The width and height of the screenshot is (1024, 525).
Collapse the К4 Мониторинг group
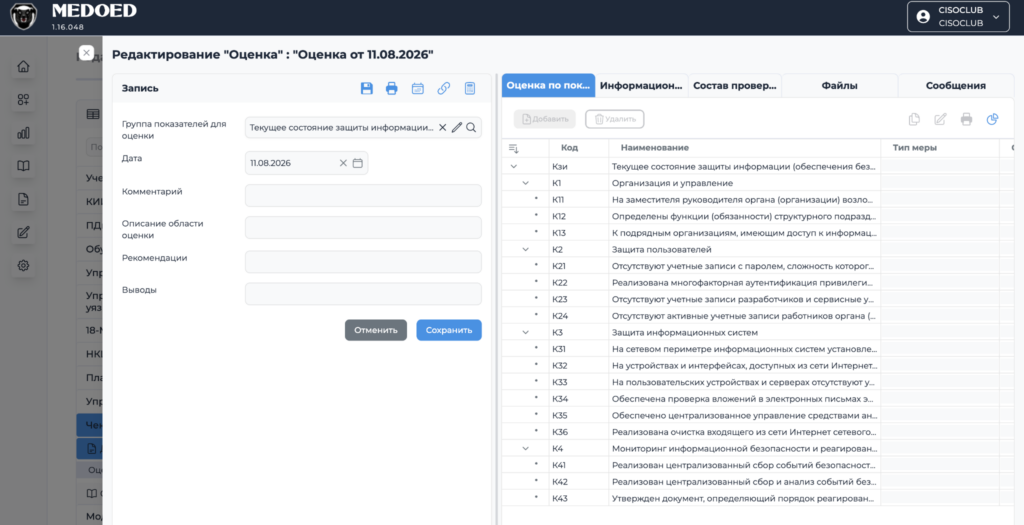click(525, 449)
